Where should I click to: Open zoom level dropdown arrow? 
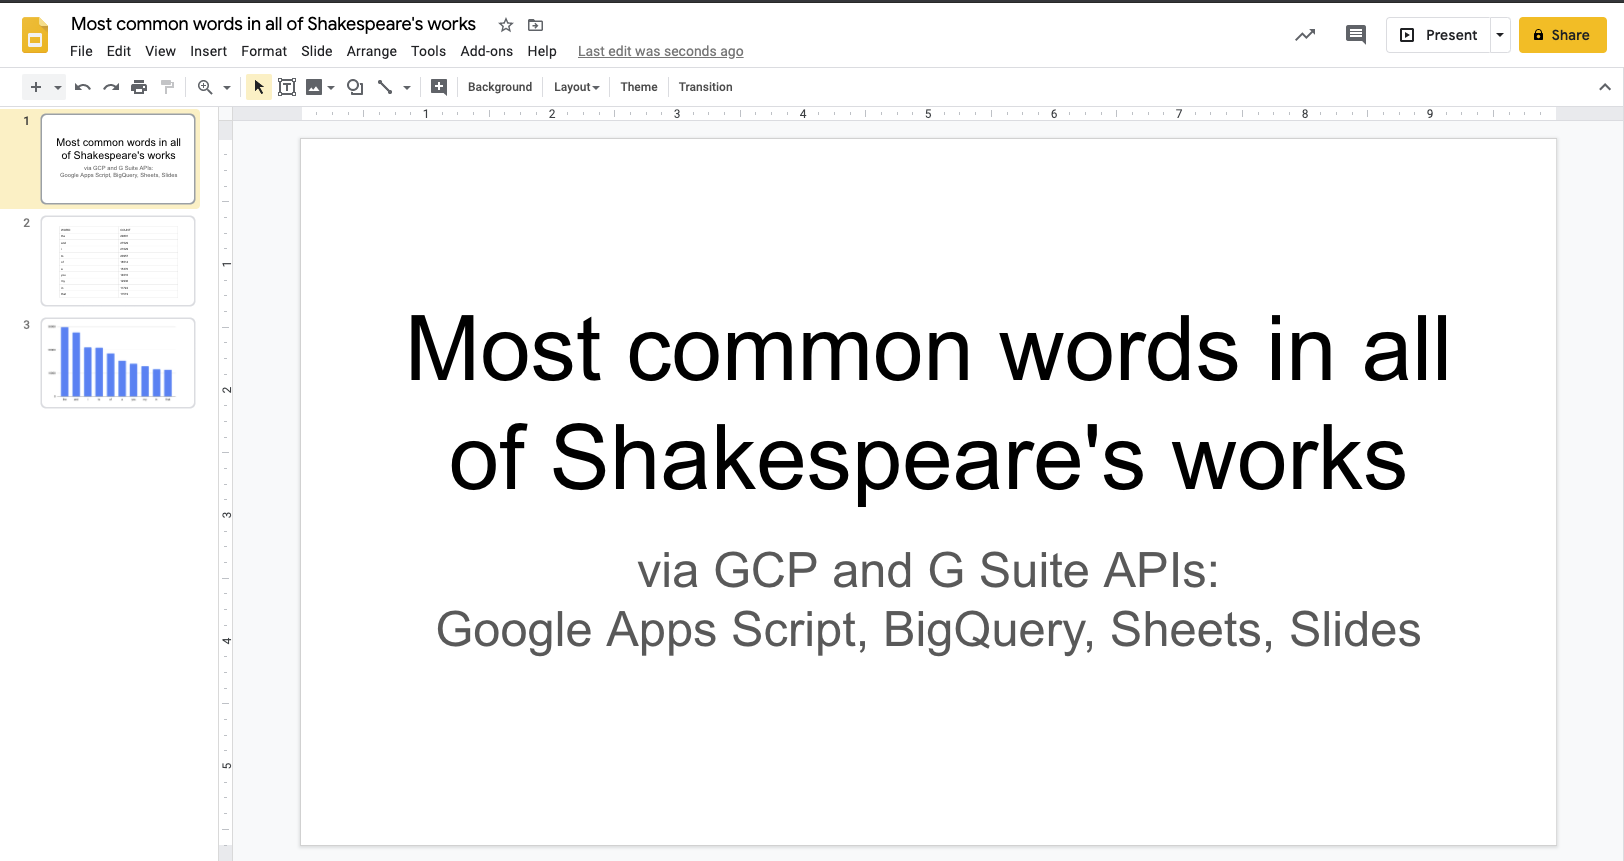point(227,88)
